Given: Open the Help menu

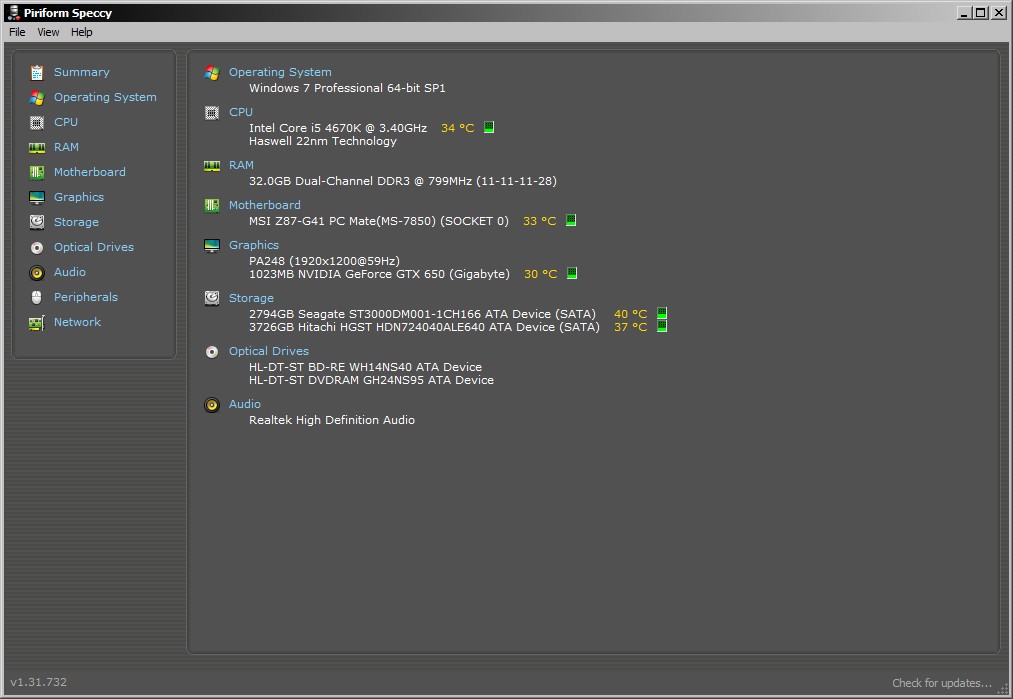Looking at the screenshot, I should tap(81, 32).
